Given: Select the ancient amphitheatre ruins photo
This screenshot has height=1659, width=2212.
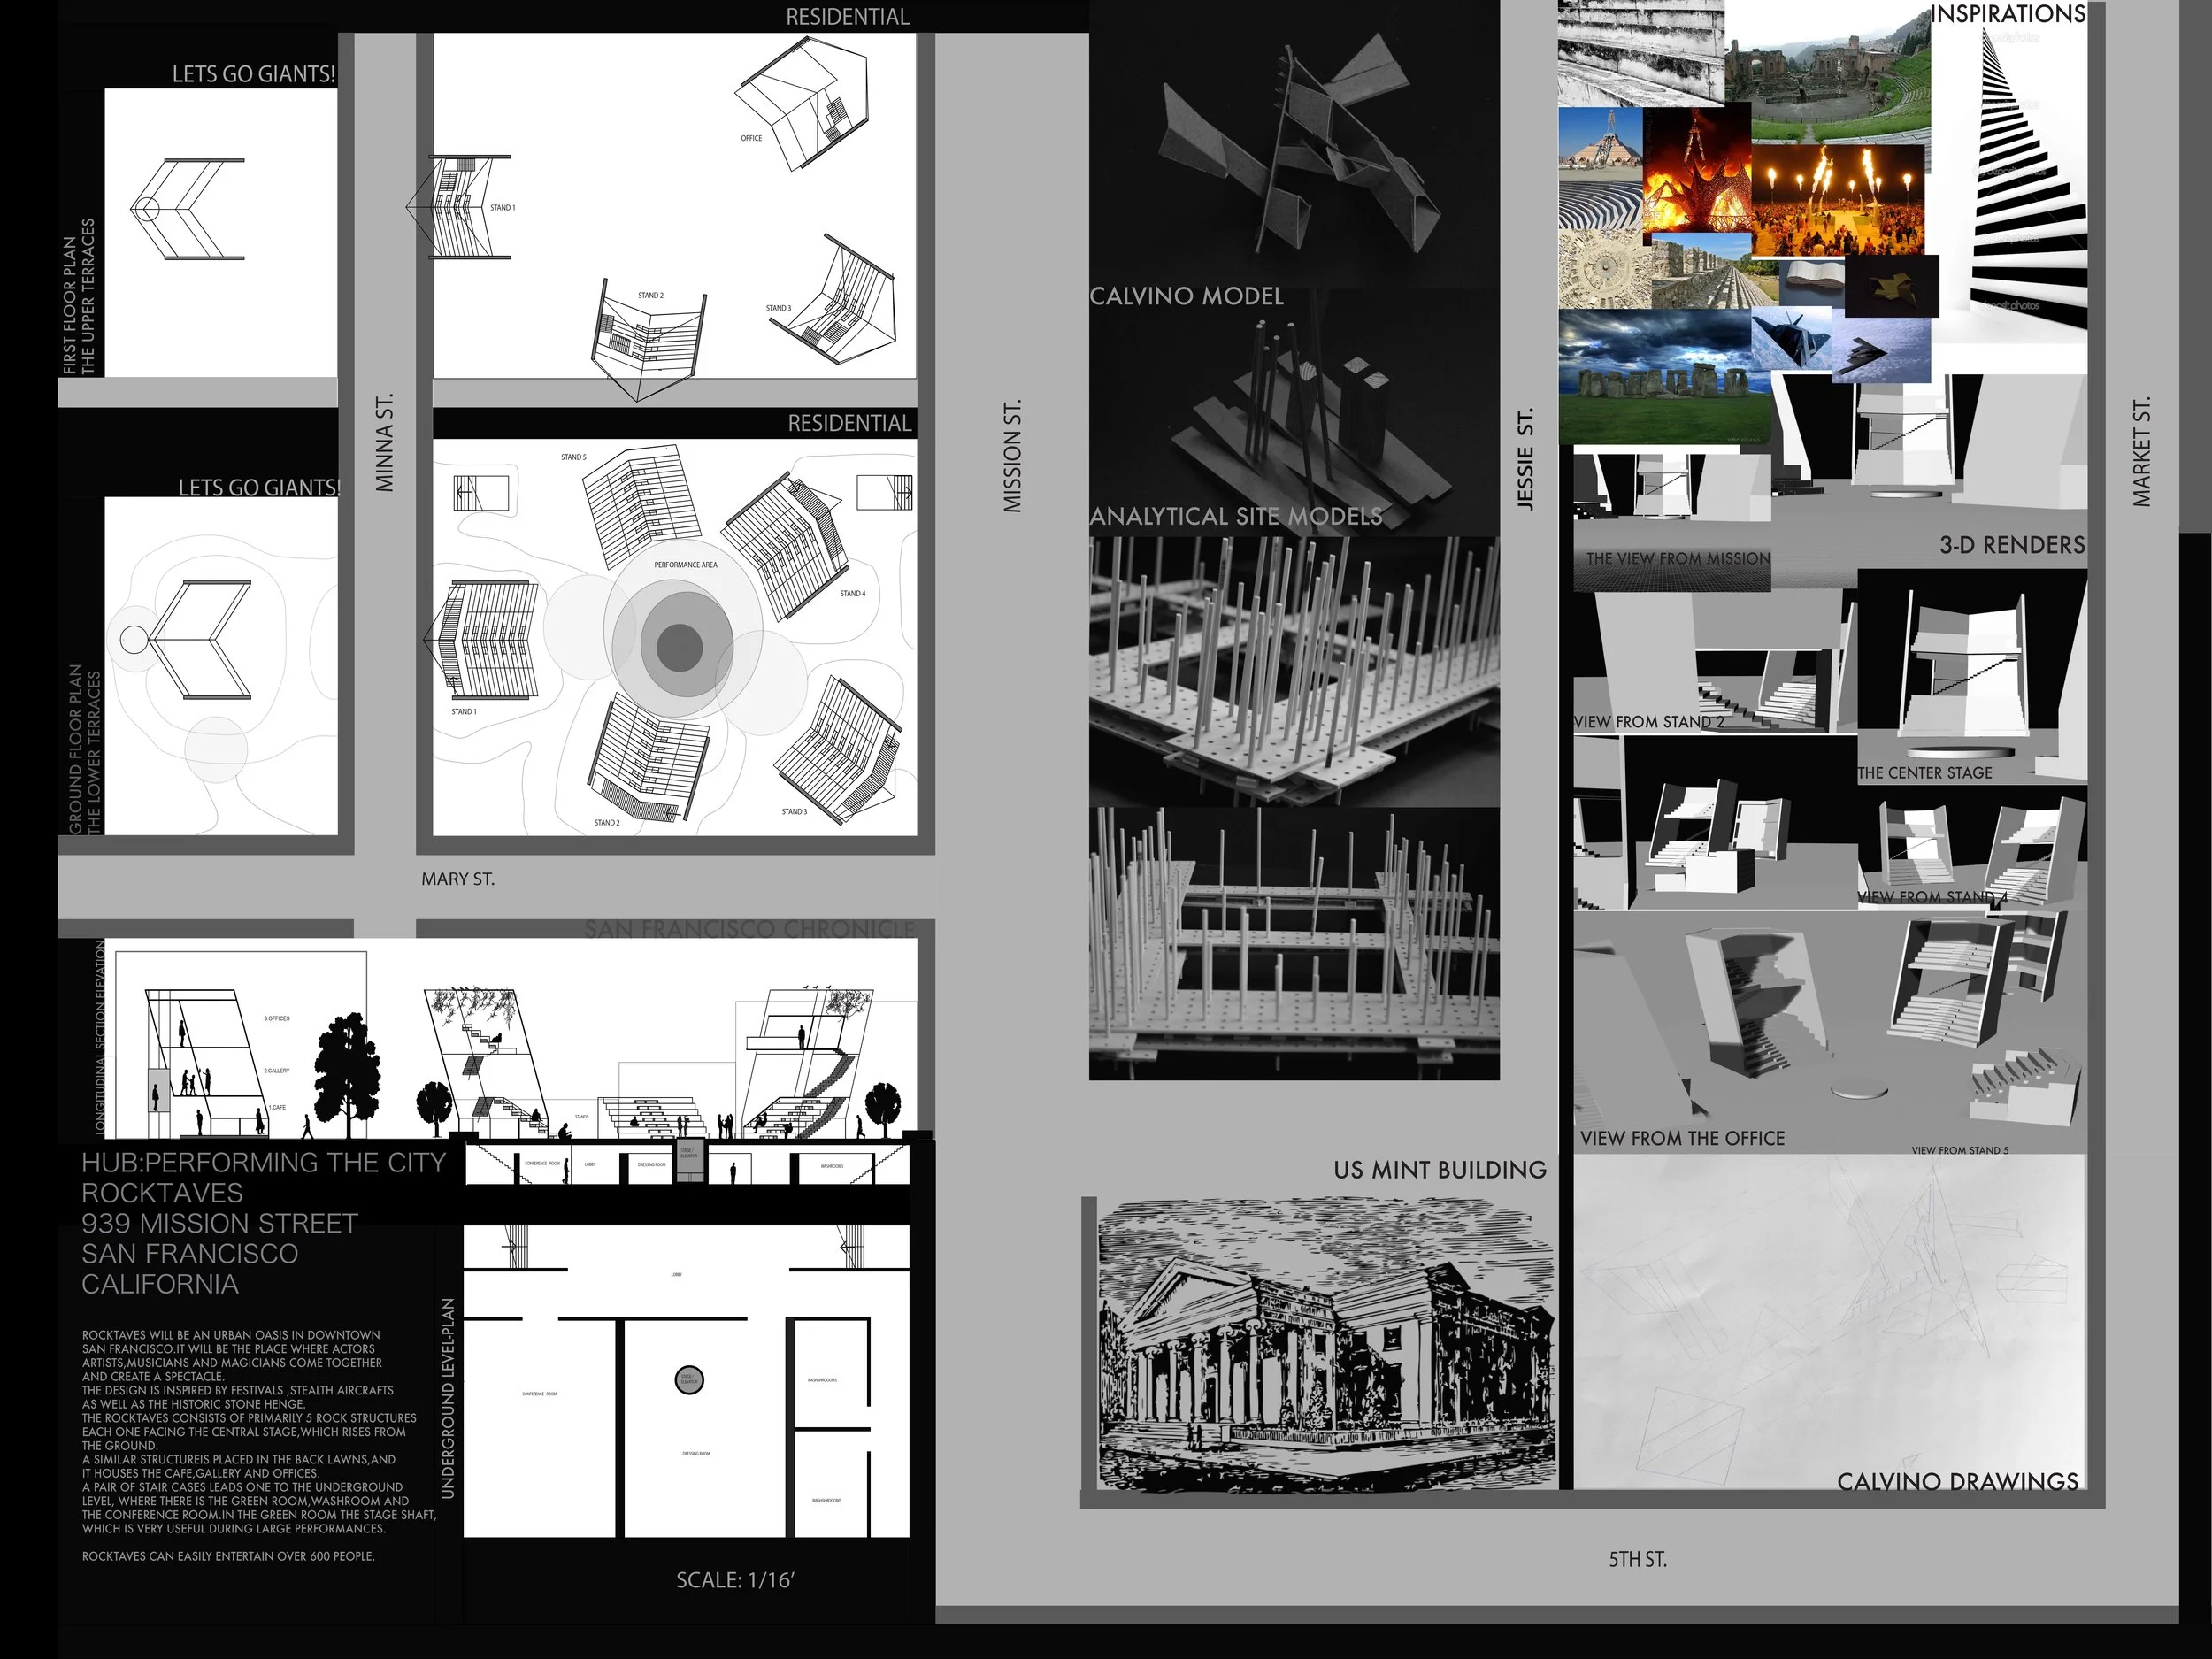Looking at the screenshot, I should (1828, 70).
